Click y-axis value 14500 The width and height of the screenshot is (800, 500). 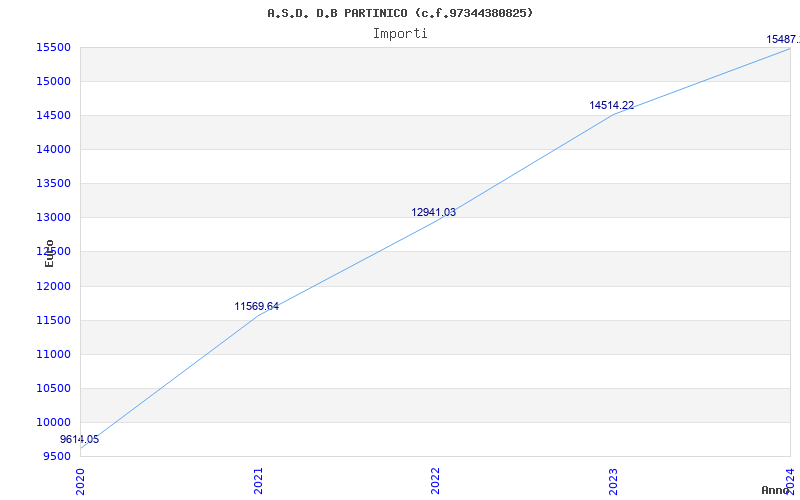click(53, 115)
